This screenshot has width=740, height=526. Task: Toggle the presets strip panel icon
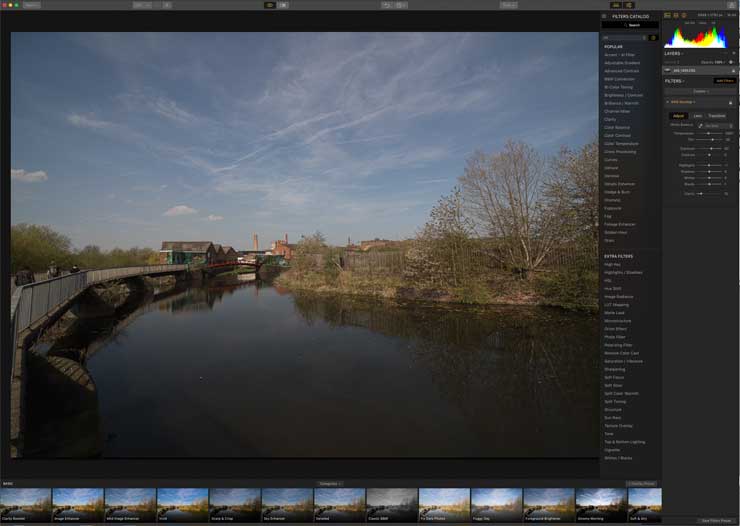click(616, 5)
